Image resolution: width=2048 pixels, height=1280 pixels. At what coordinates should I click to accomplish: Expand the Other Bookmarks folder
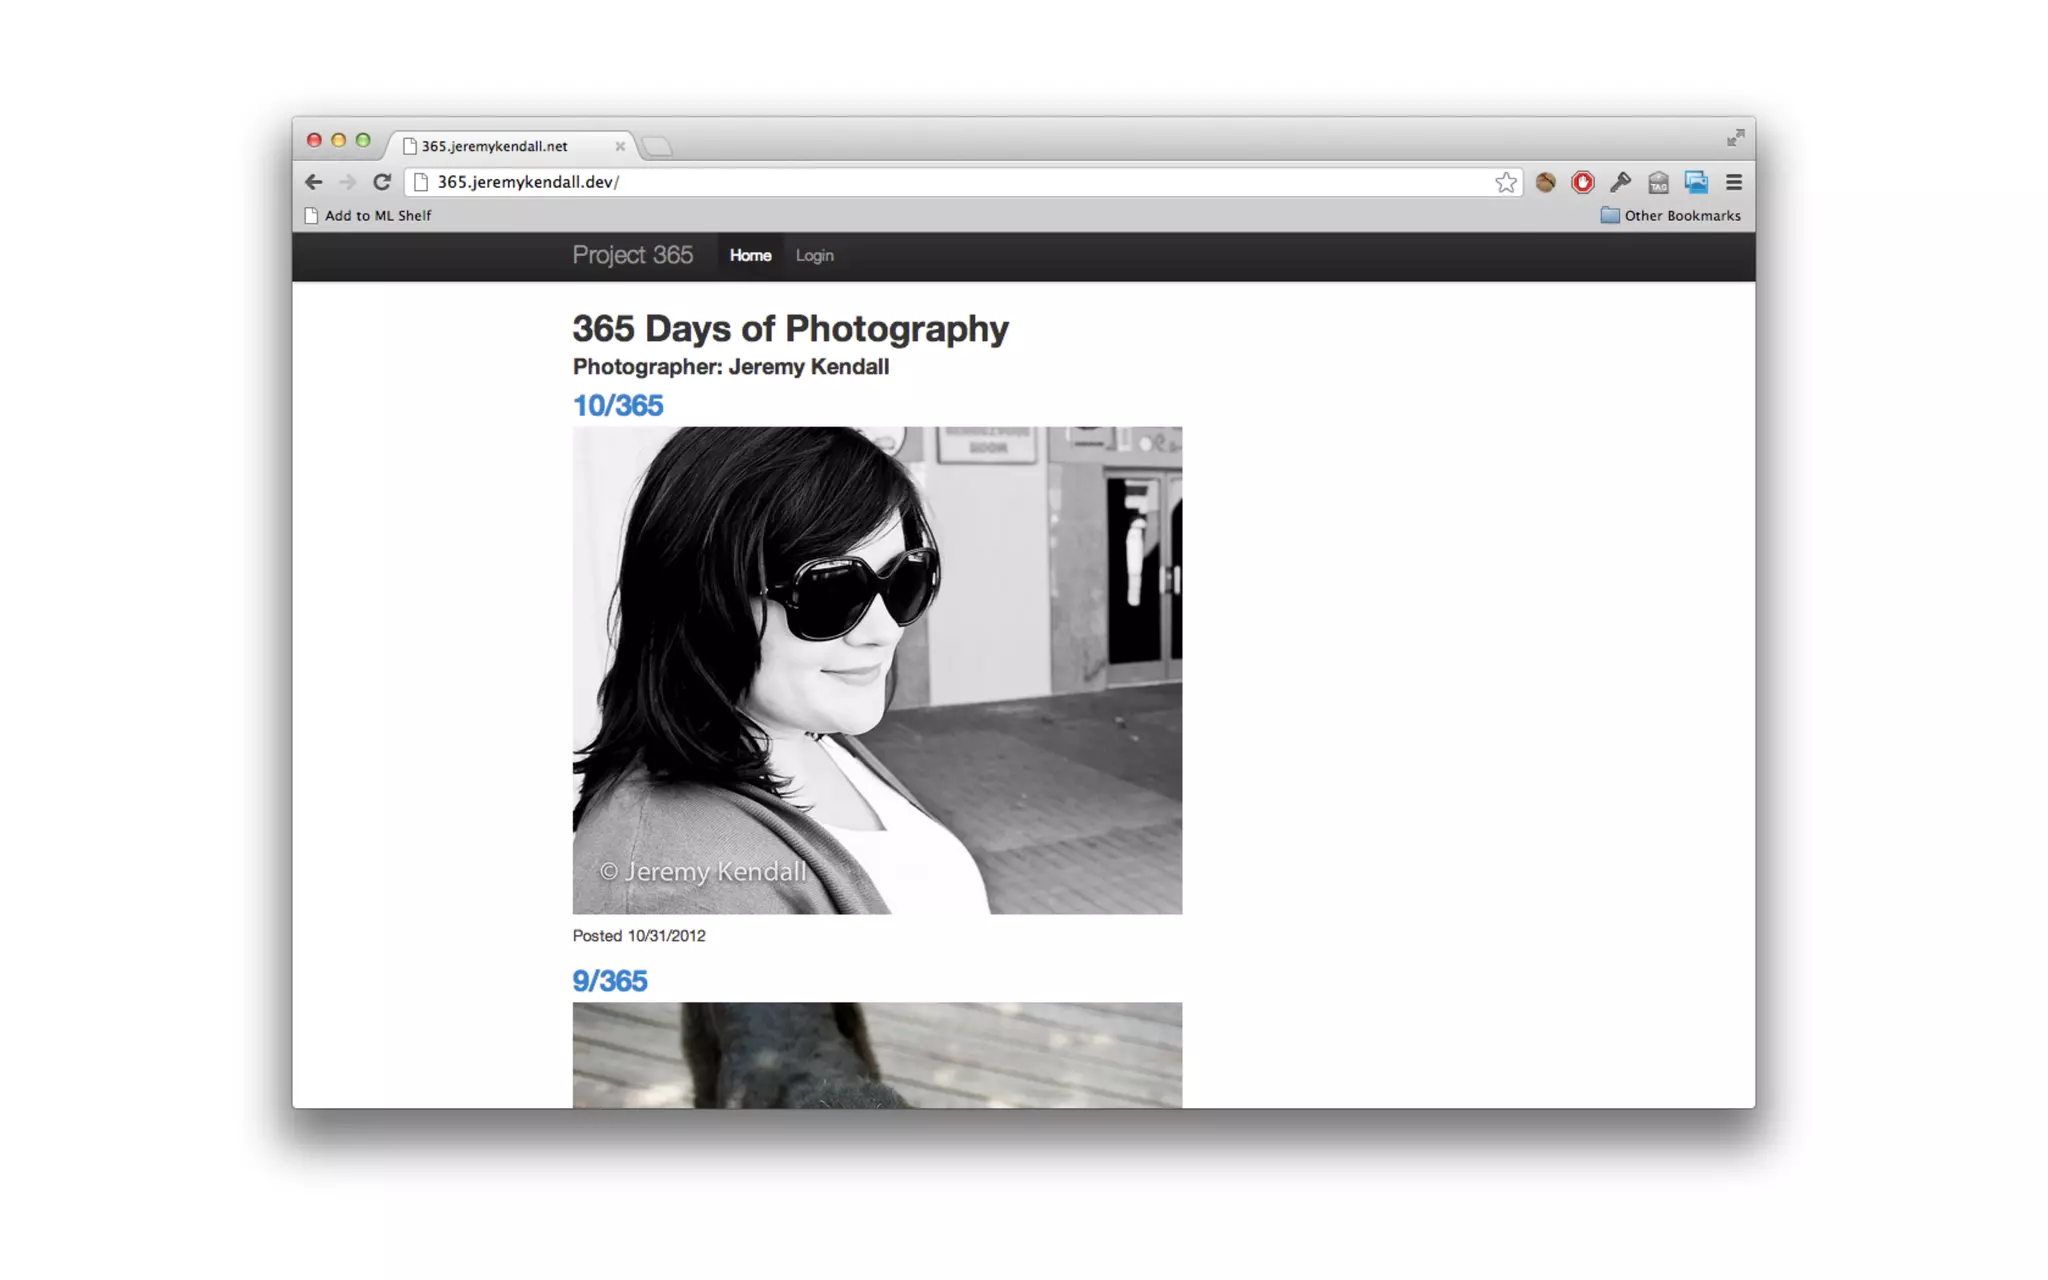tap(1670, 215)
